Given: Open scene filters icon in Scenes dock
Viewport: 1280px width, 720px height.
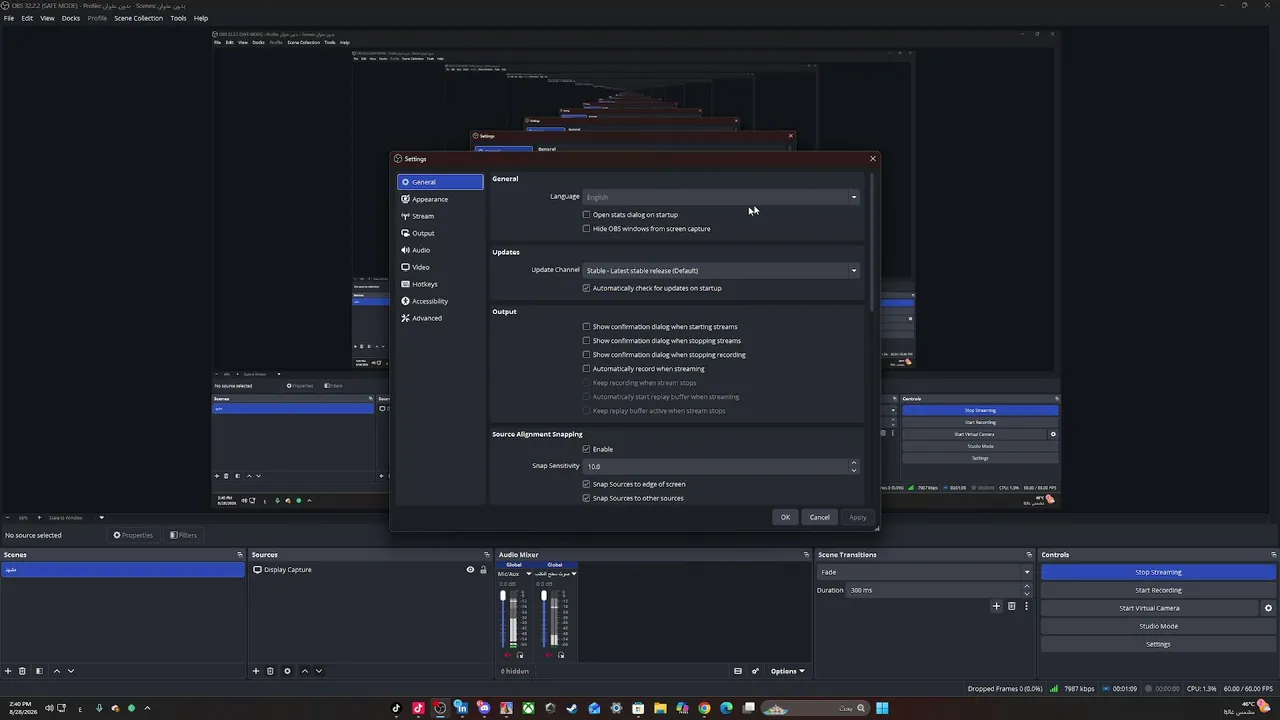Looking at the screenshot, I should point(39,671).
